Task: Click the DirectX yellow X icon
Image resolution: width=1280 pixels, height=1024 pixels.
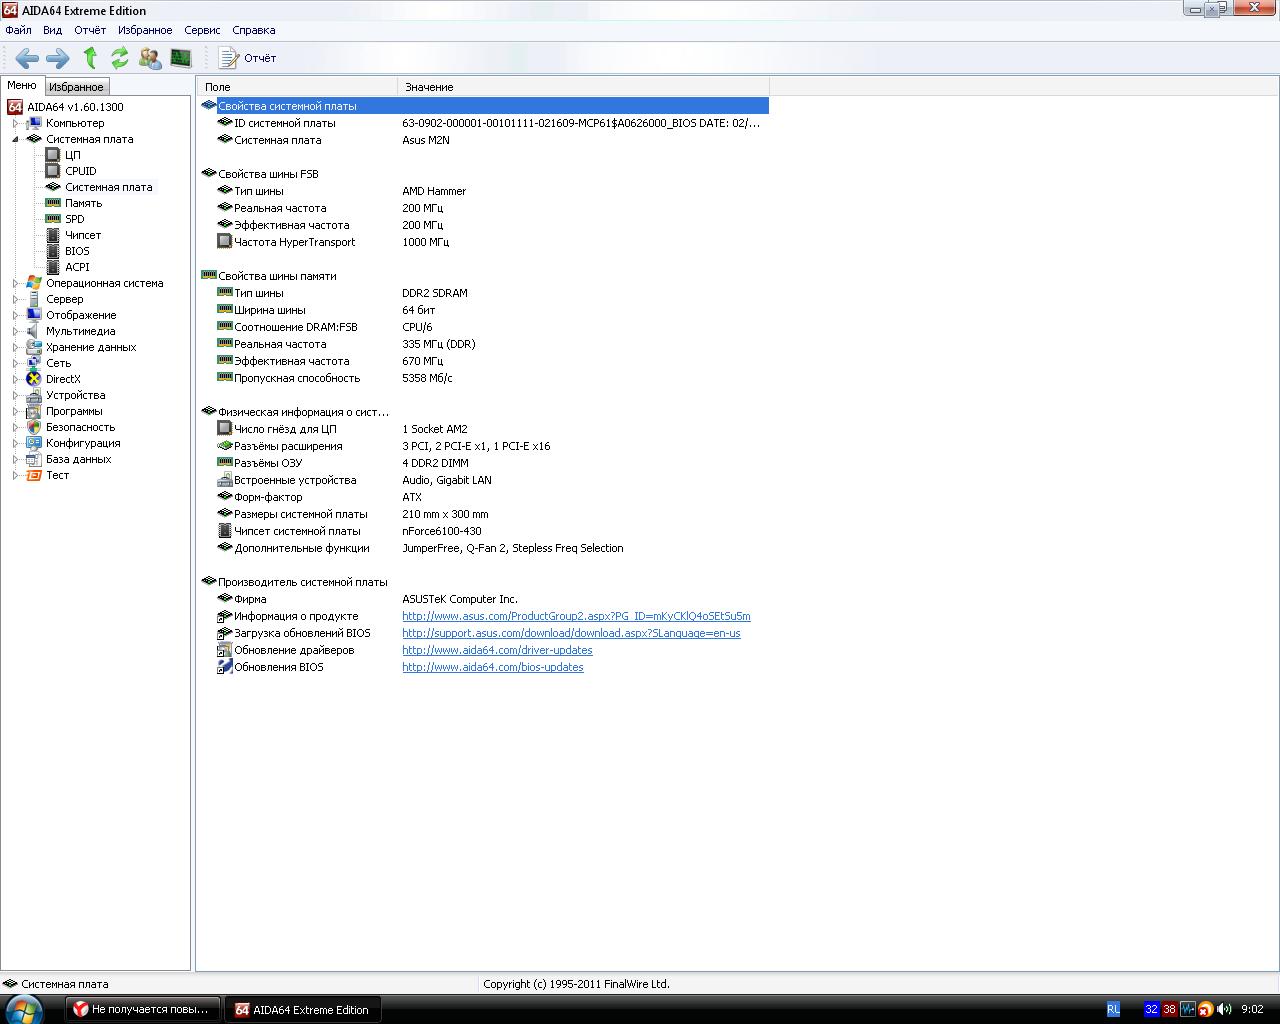Action: [34, 379]
